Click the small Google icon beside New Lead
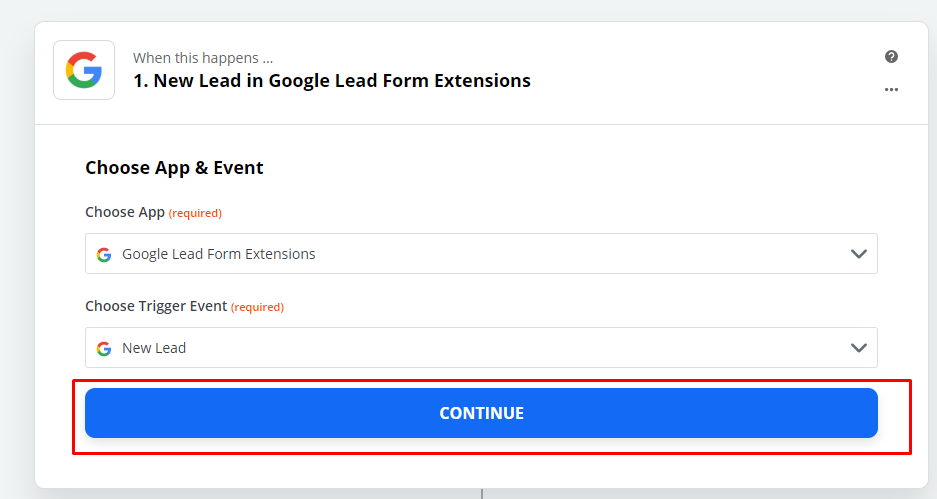 tap(104, 348)
